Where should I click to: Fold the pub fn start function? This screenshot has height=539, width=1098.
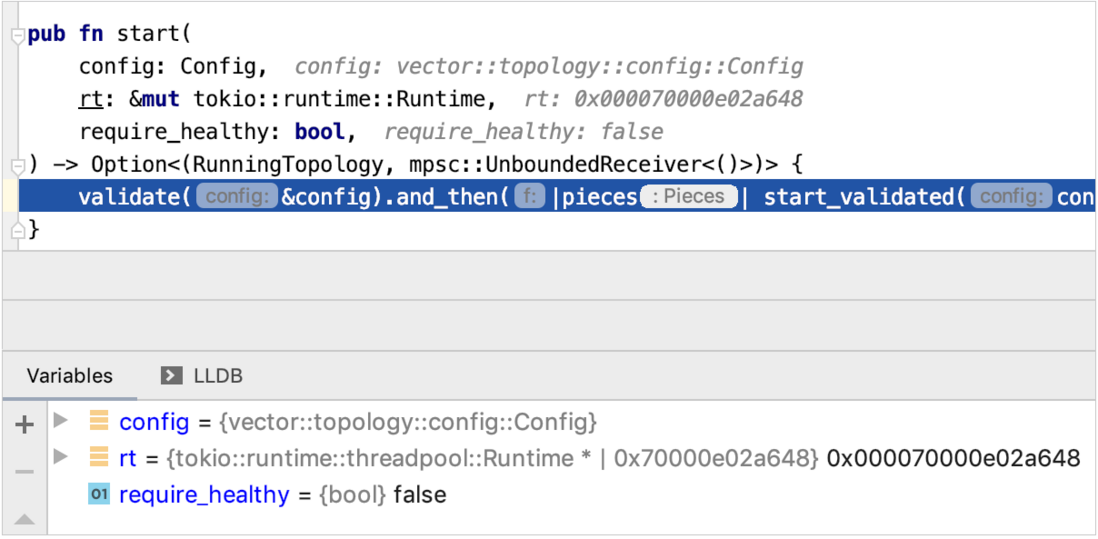coord(19,36)
